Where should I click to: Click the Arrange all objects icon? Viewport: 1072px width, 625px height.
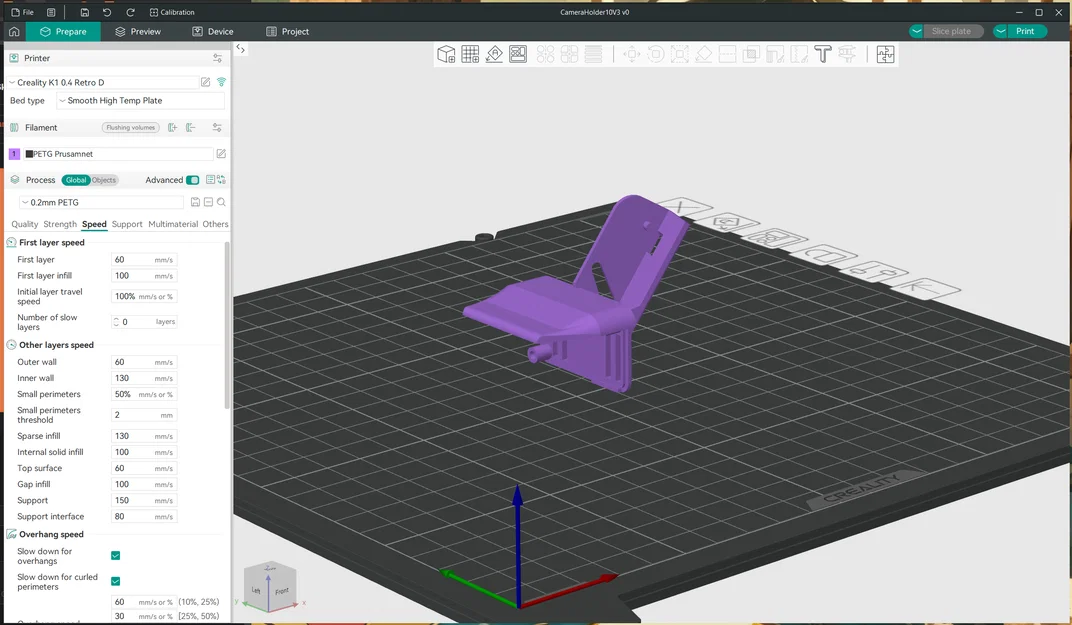coord(518,54)
